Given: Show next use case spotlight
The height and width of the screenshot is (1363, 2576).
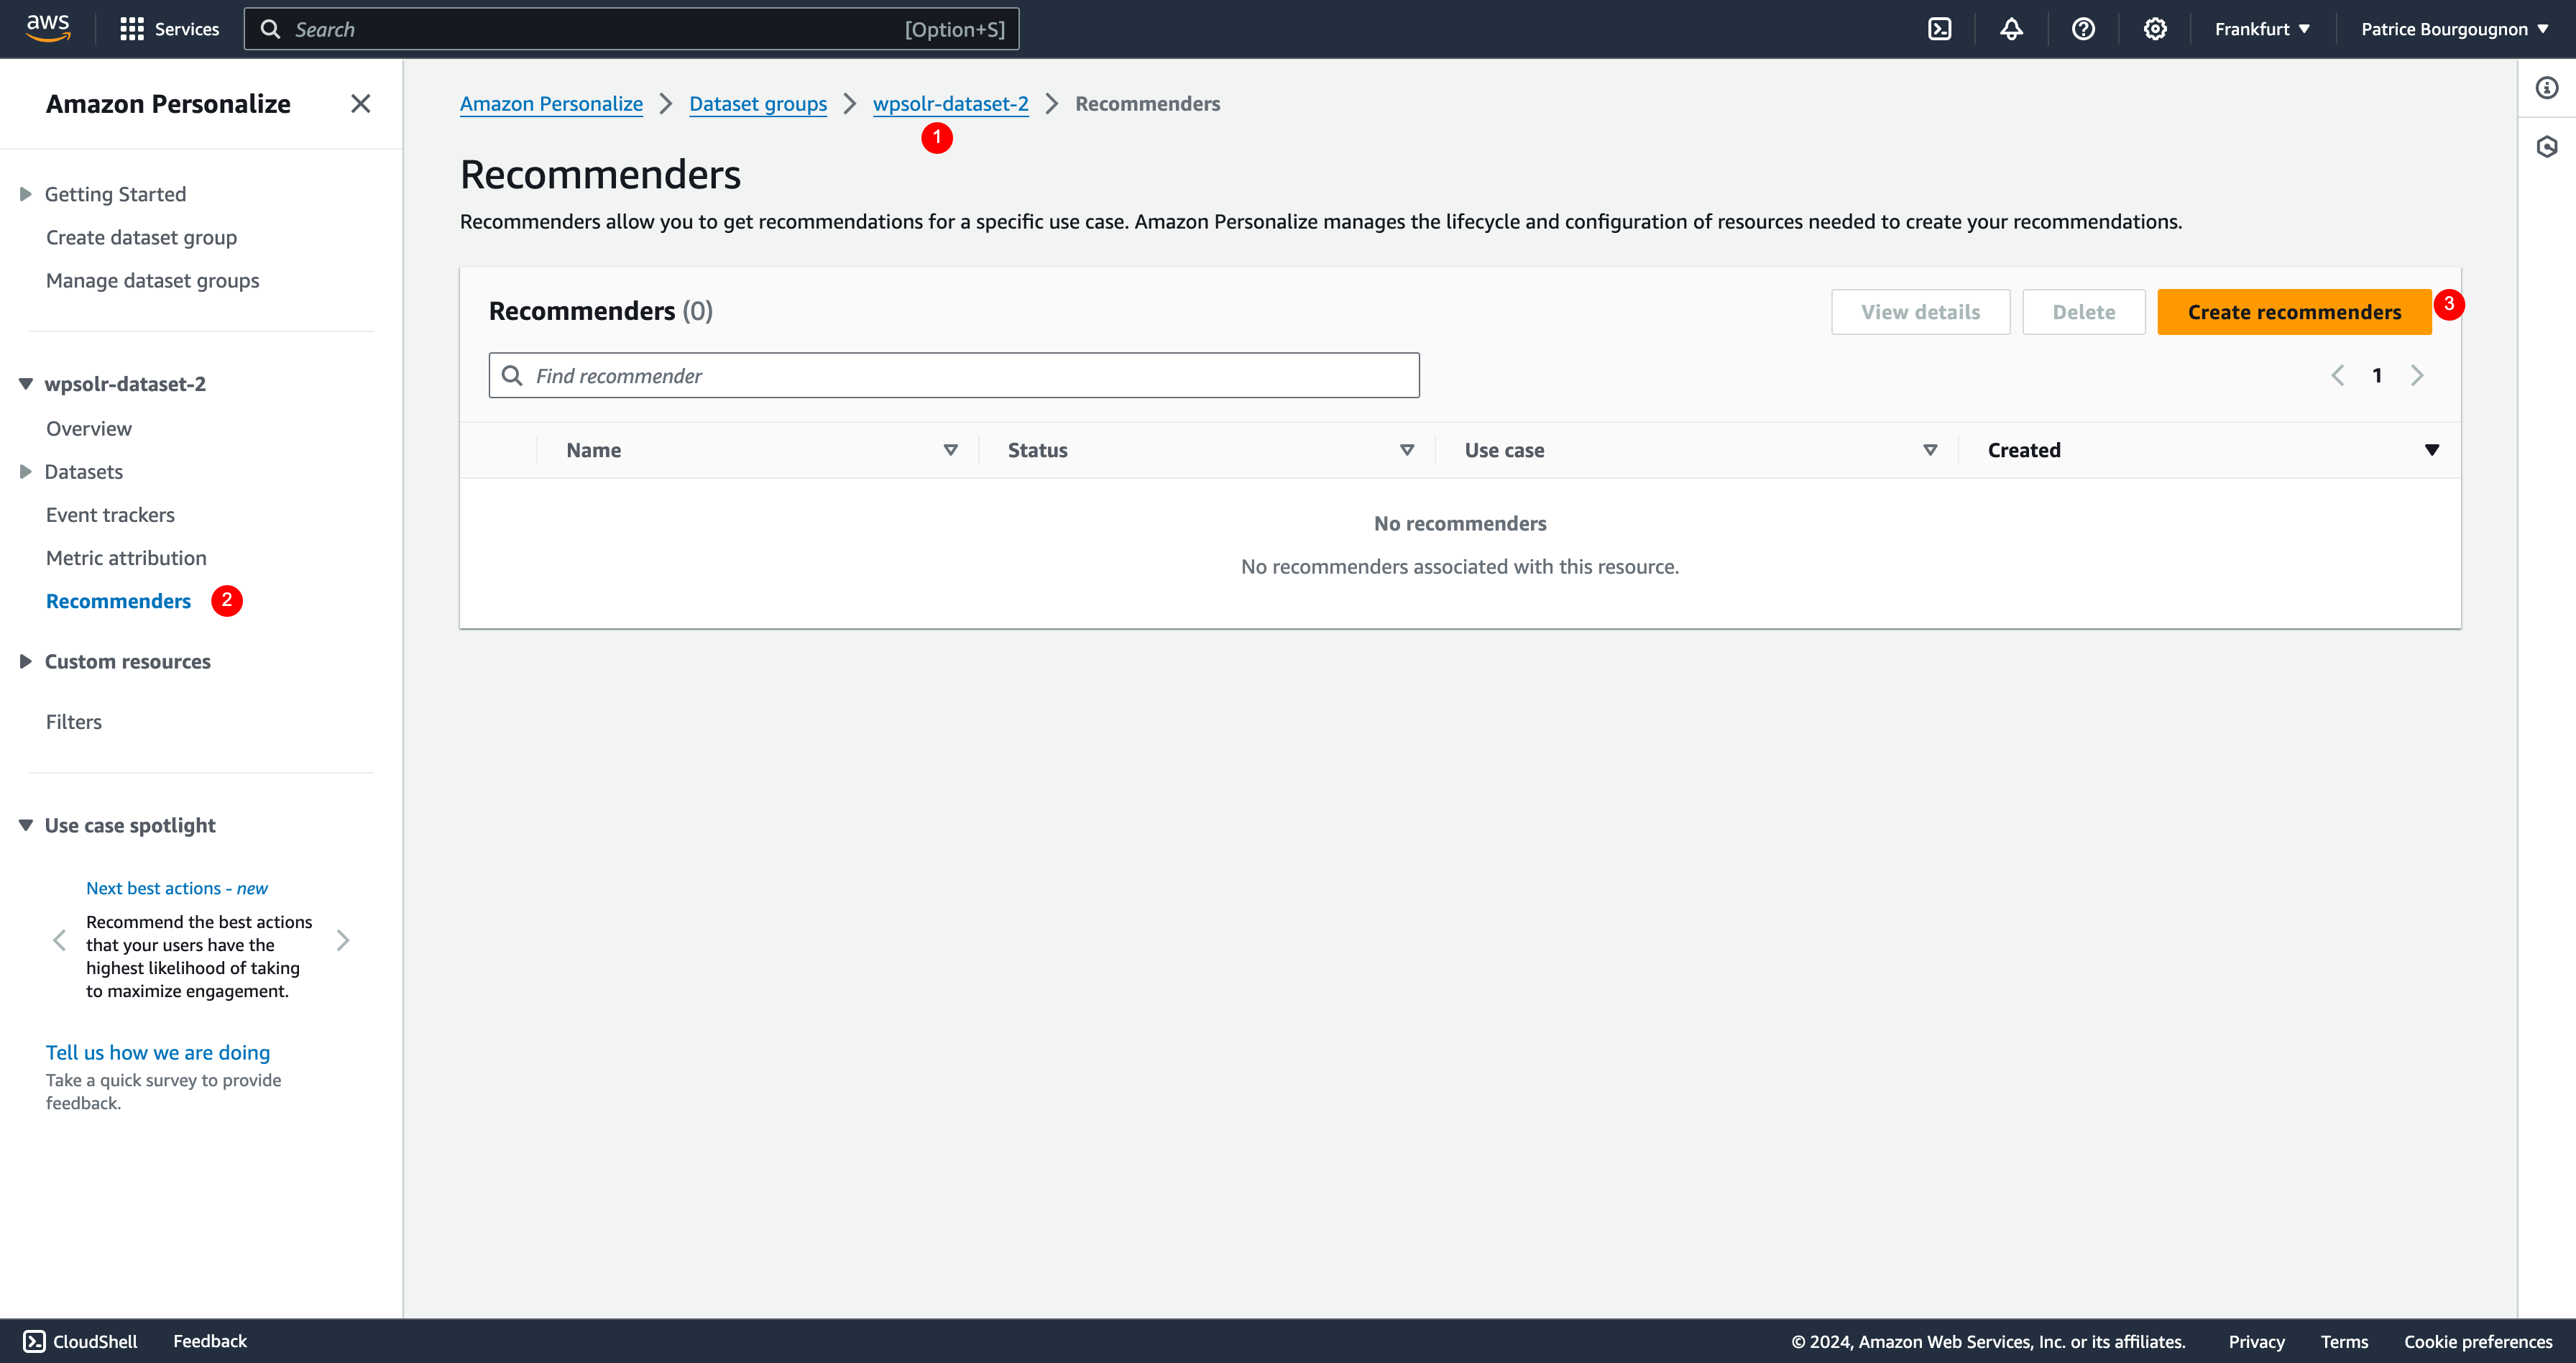Looking at the screenshot, I should [x=343, y=940].
